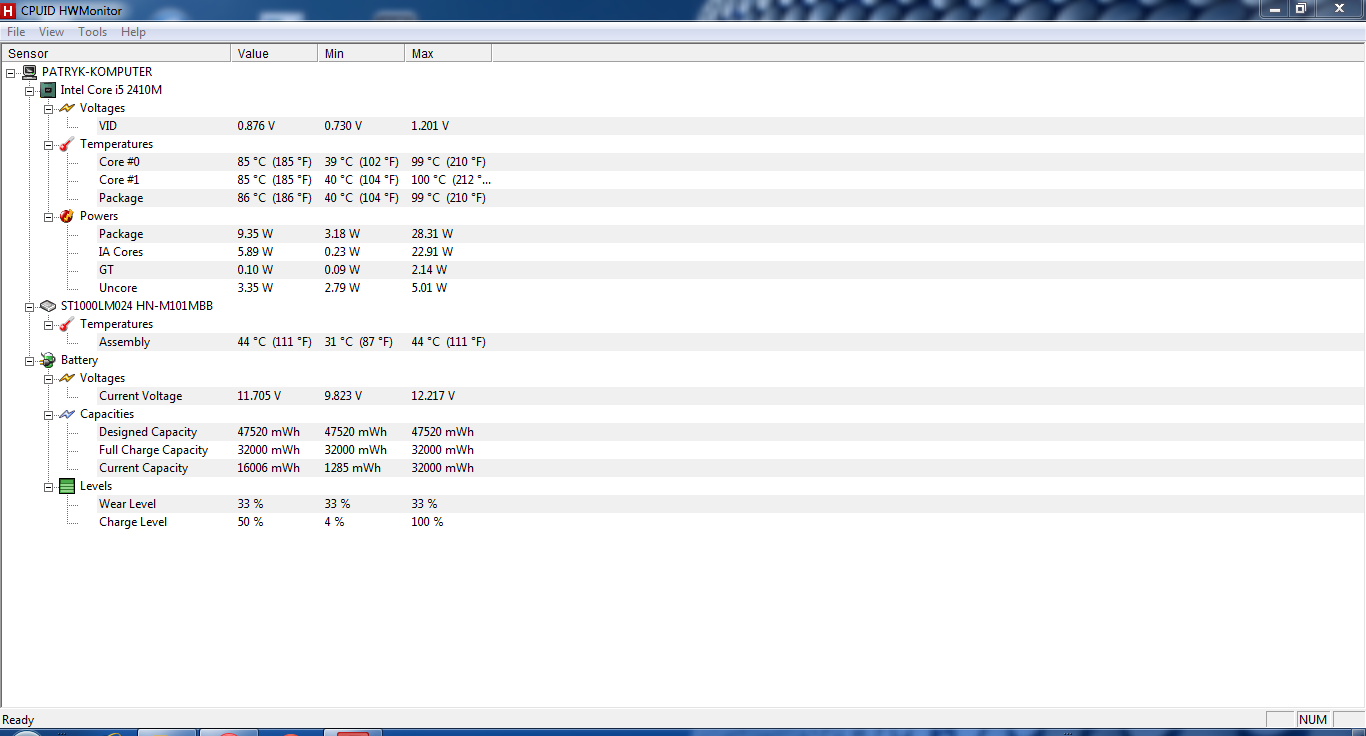Screen dimensions: 1366x736
Task: Click the HWMonitor app icon in title bar
Action: [x=9, y=9]
